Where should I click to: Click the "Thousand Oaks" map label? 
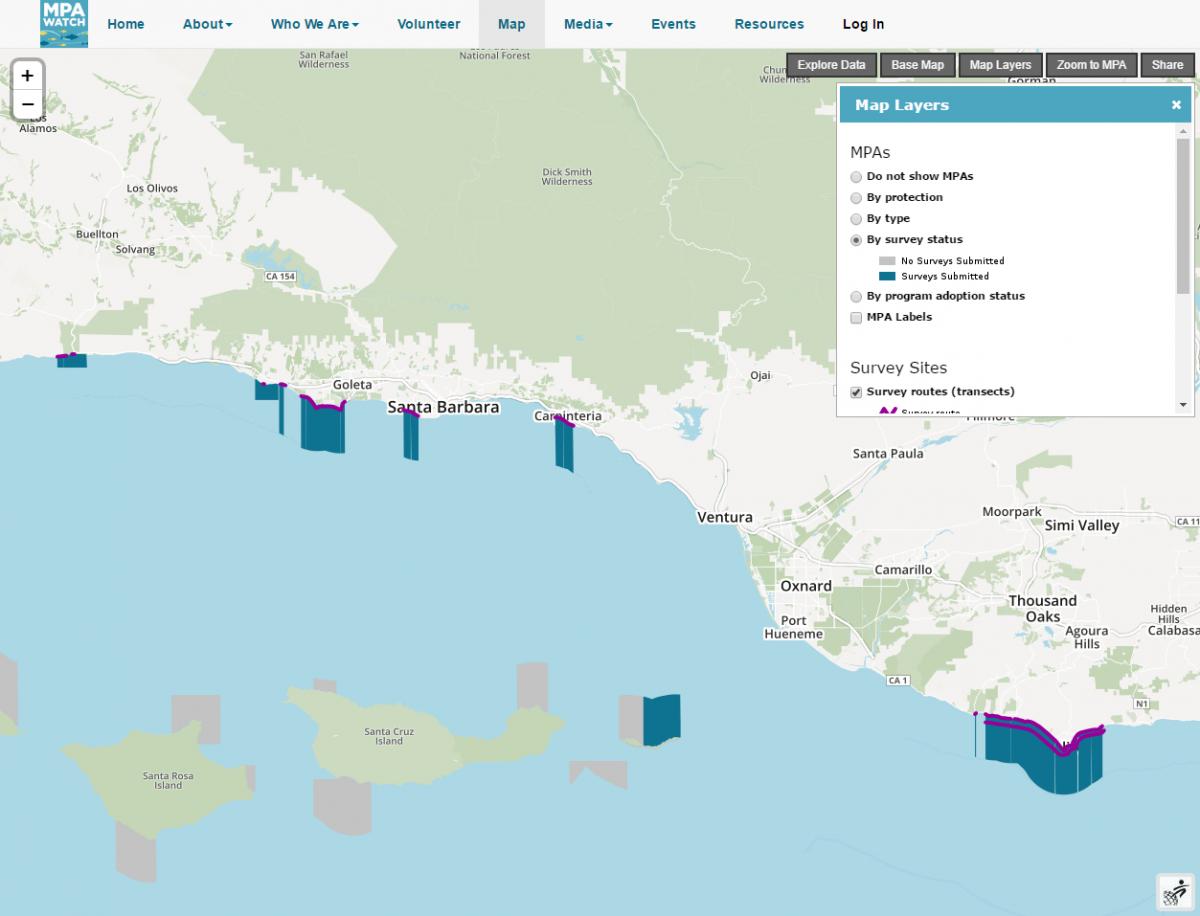click(1043, 608)
